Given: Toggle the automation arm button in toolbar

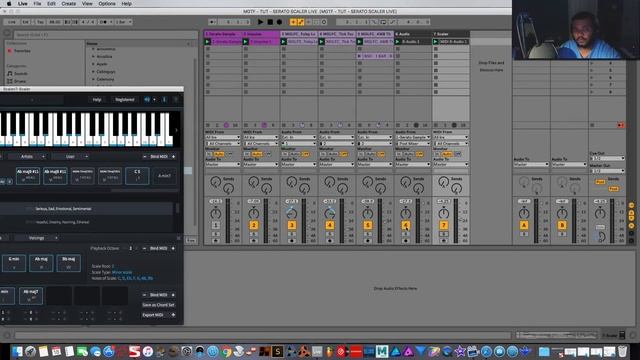Looking at the screenshot, I should pos(301,22).
